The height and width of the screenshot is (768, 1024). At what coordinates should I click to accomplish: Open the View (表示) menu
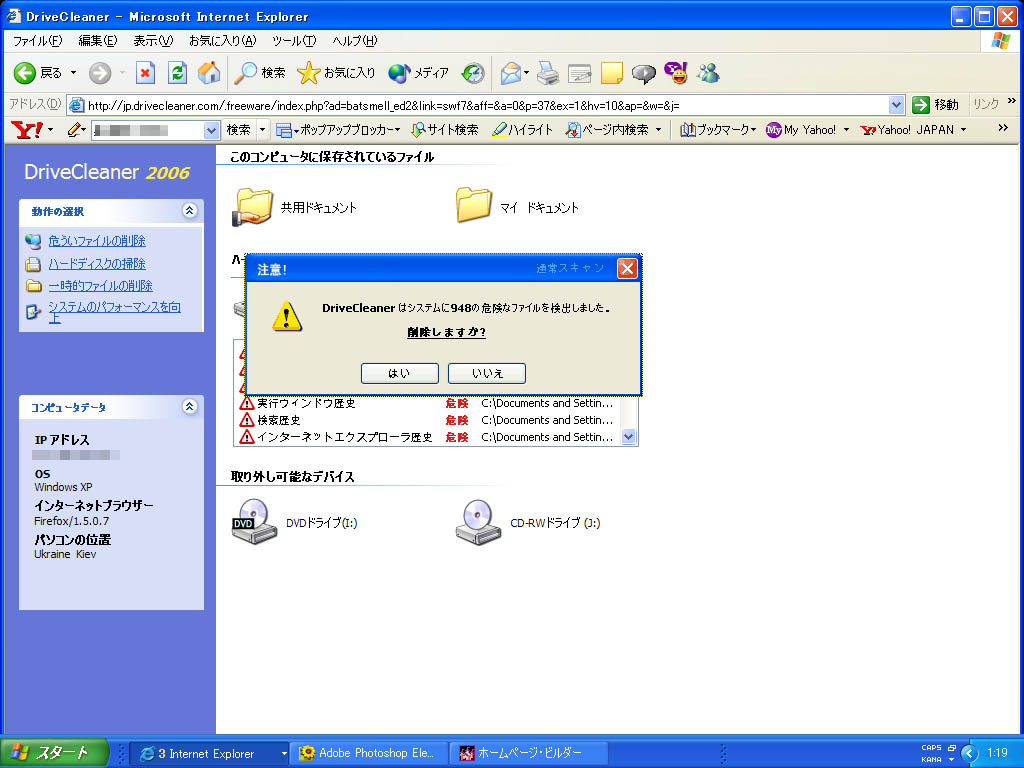coord(153,40)
